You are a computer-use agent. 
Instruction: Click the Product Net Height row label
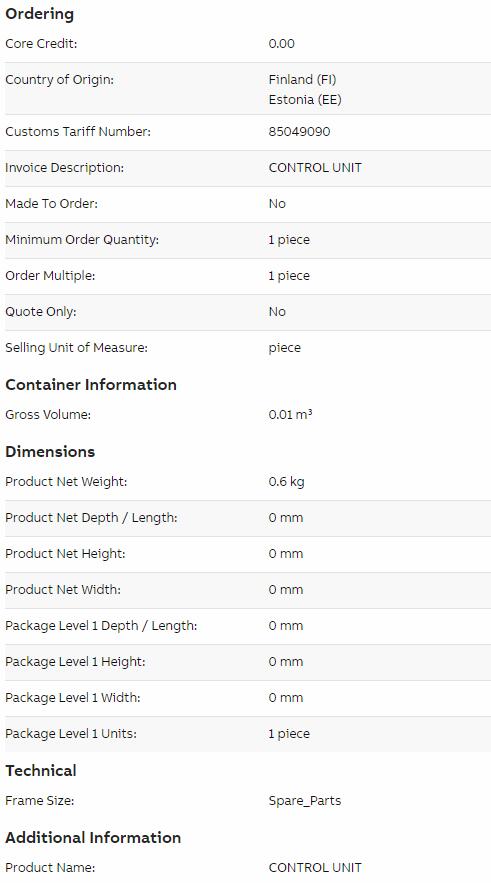pyautogui.click(x=65, y=554)
